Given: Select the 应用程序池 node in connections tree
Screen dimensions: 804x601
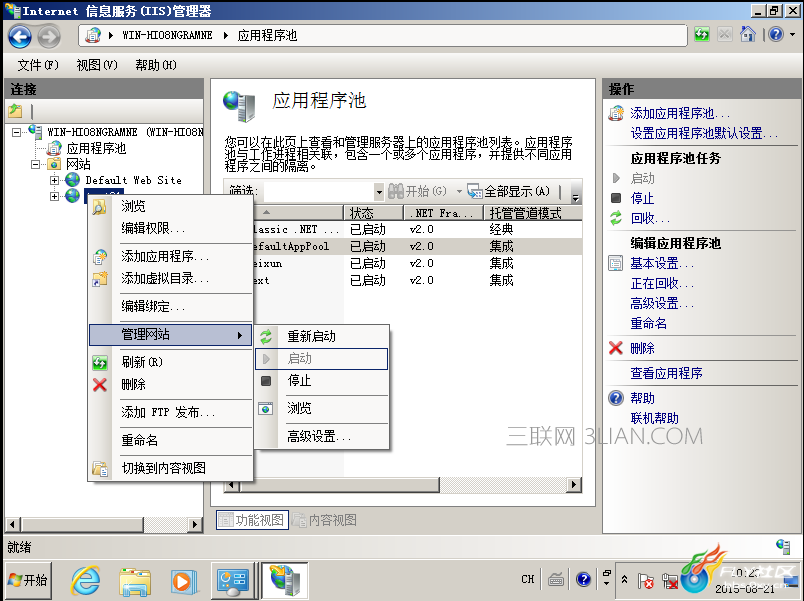Looking at the screenshot, I should pos(96,148).
